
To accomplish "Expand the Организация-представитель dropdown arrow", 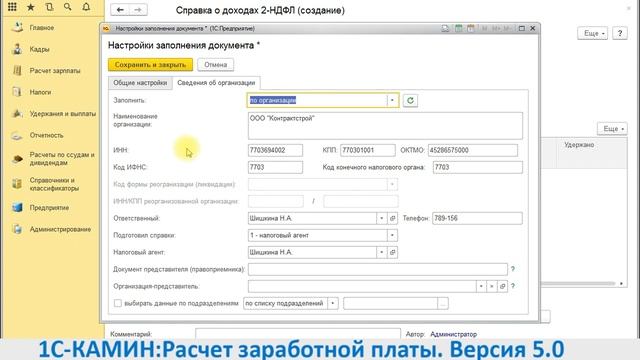I will (x=481, y=287).
